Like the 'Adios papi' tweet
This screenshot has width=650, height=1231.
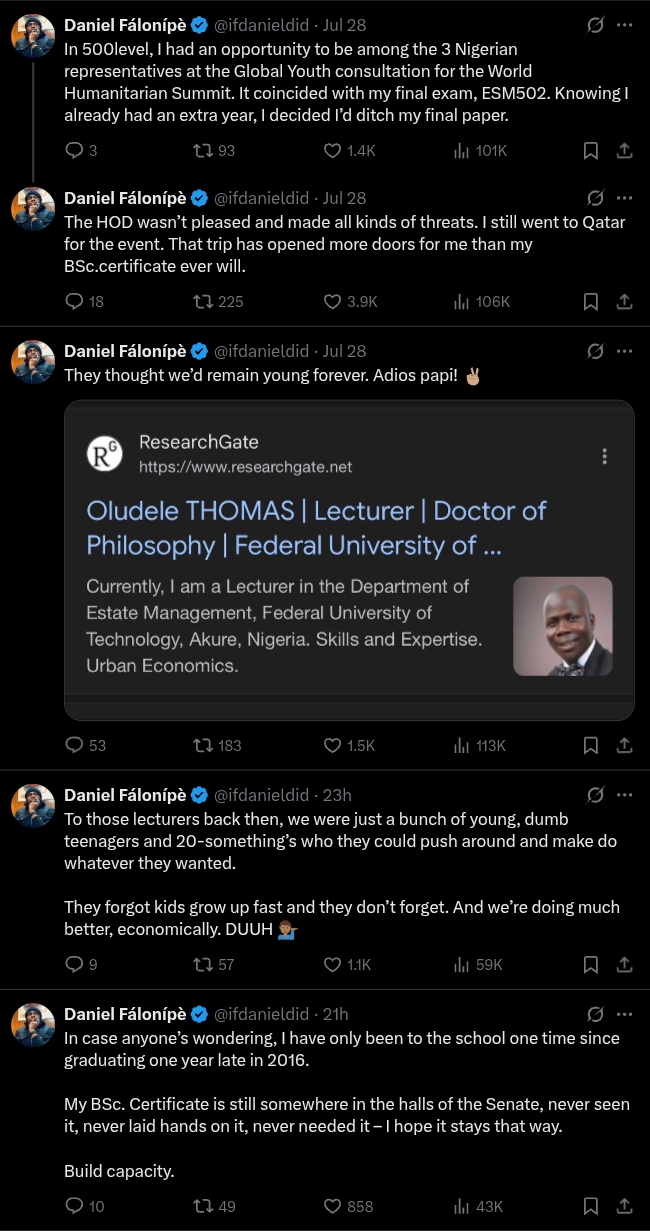pos(333,745)
